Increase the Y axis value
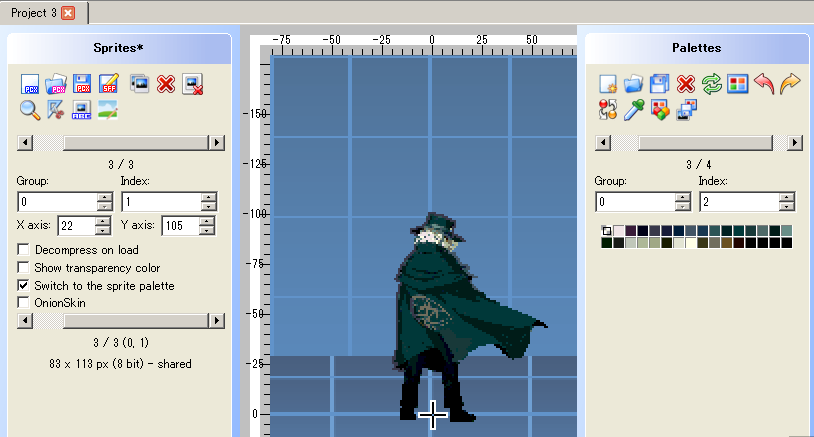Screen dimensions: 814x437 [207, 221]
